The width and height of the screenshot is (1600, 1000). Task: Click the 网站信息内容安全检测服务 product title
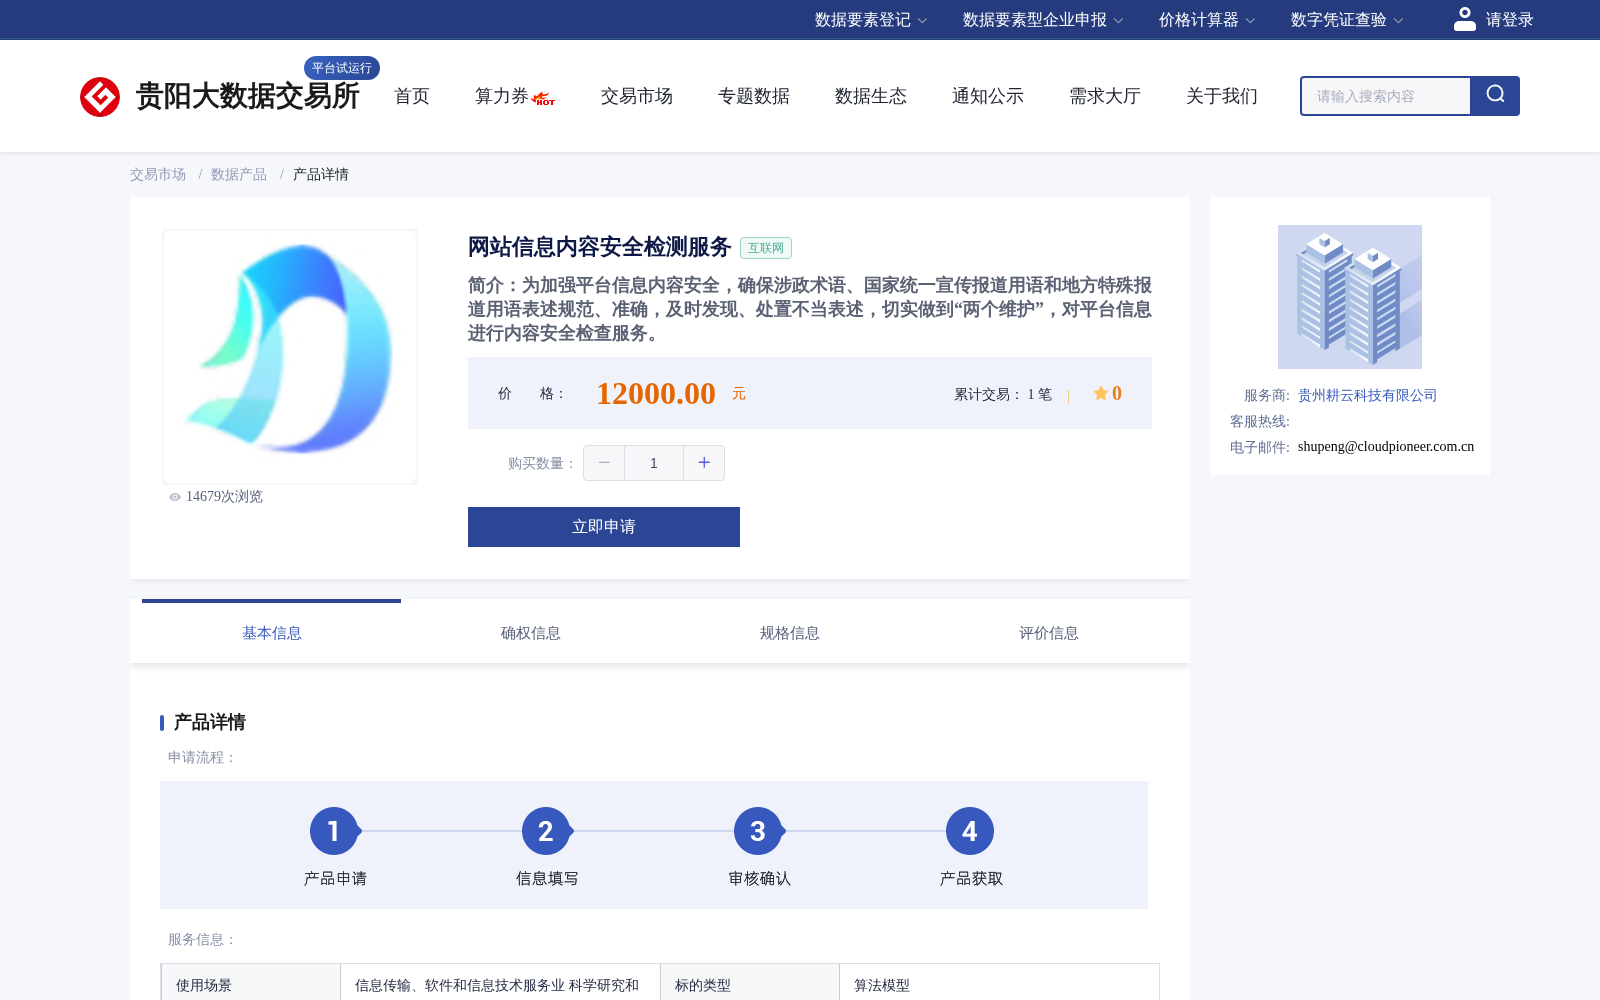600,247
